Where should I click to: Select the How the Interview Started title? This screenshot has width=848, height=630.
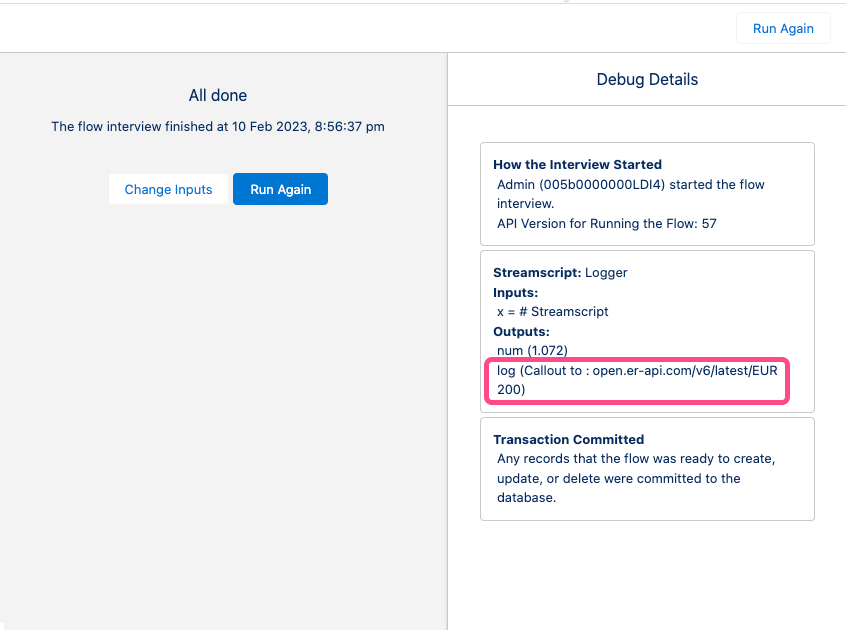point(577,164)
